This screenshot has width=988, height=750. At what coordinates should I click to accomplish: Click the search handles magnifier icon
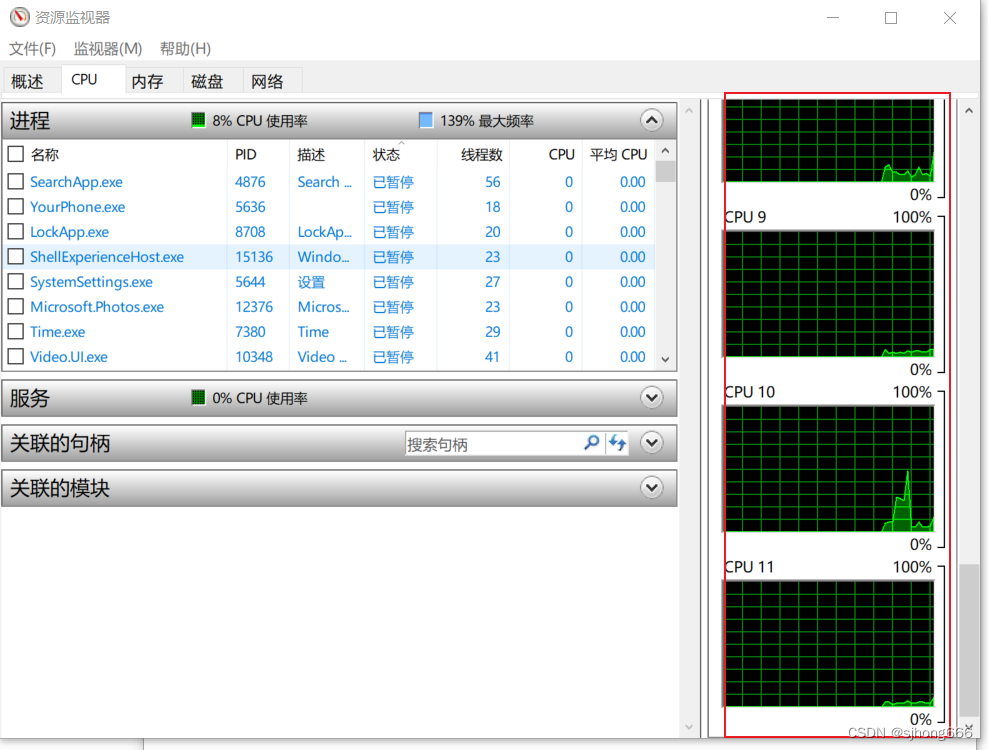[592, 442]
